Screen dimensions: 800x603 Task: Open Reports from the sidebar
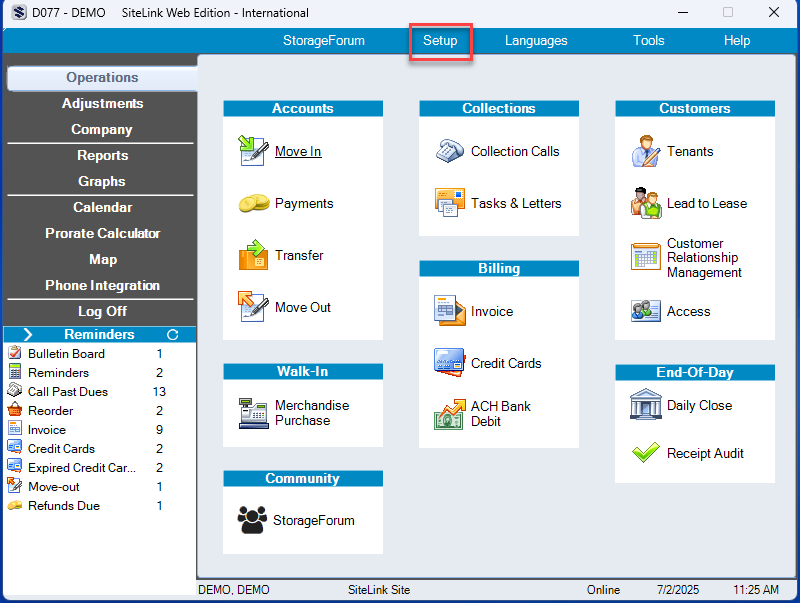[x=103, y=156]
